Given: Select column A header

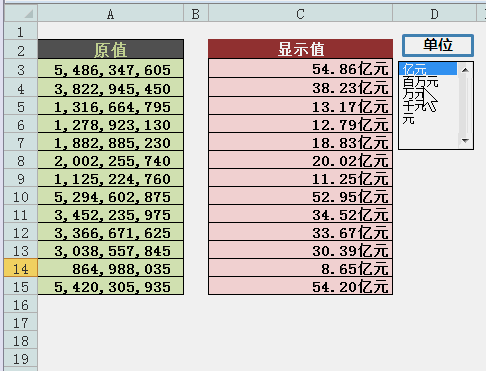Looking at the screenshot, I should pyautogui.click(x=111, y=14).
